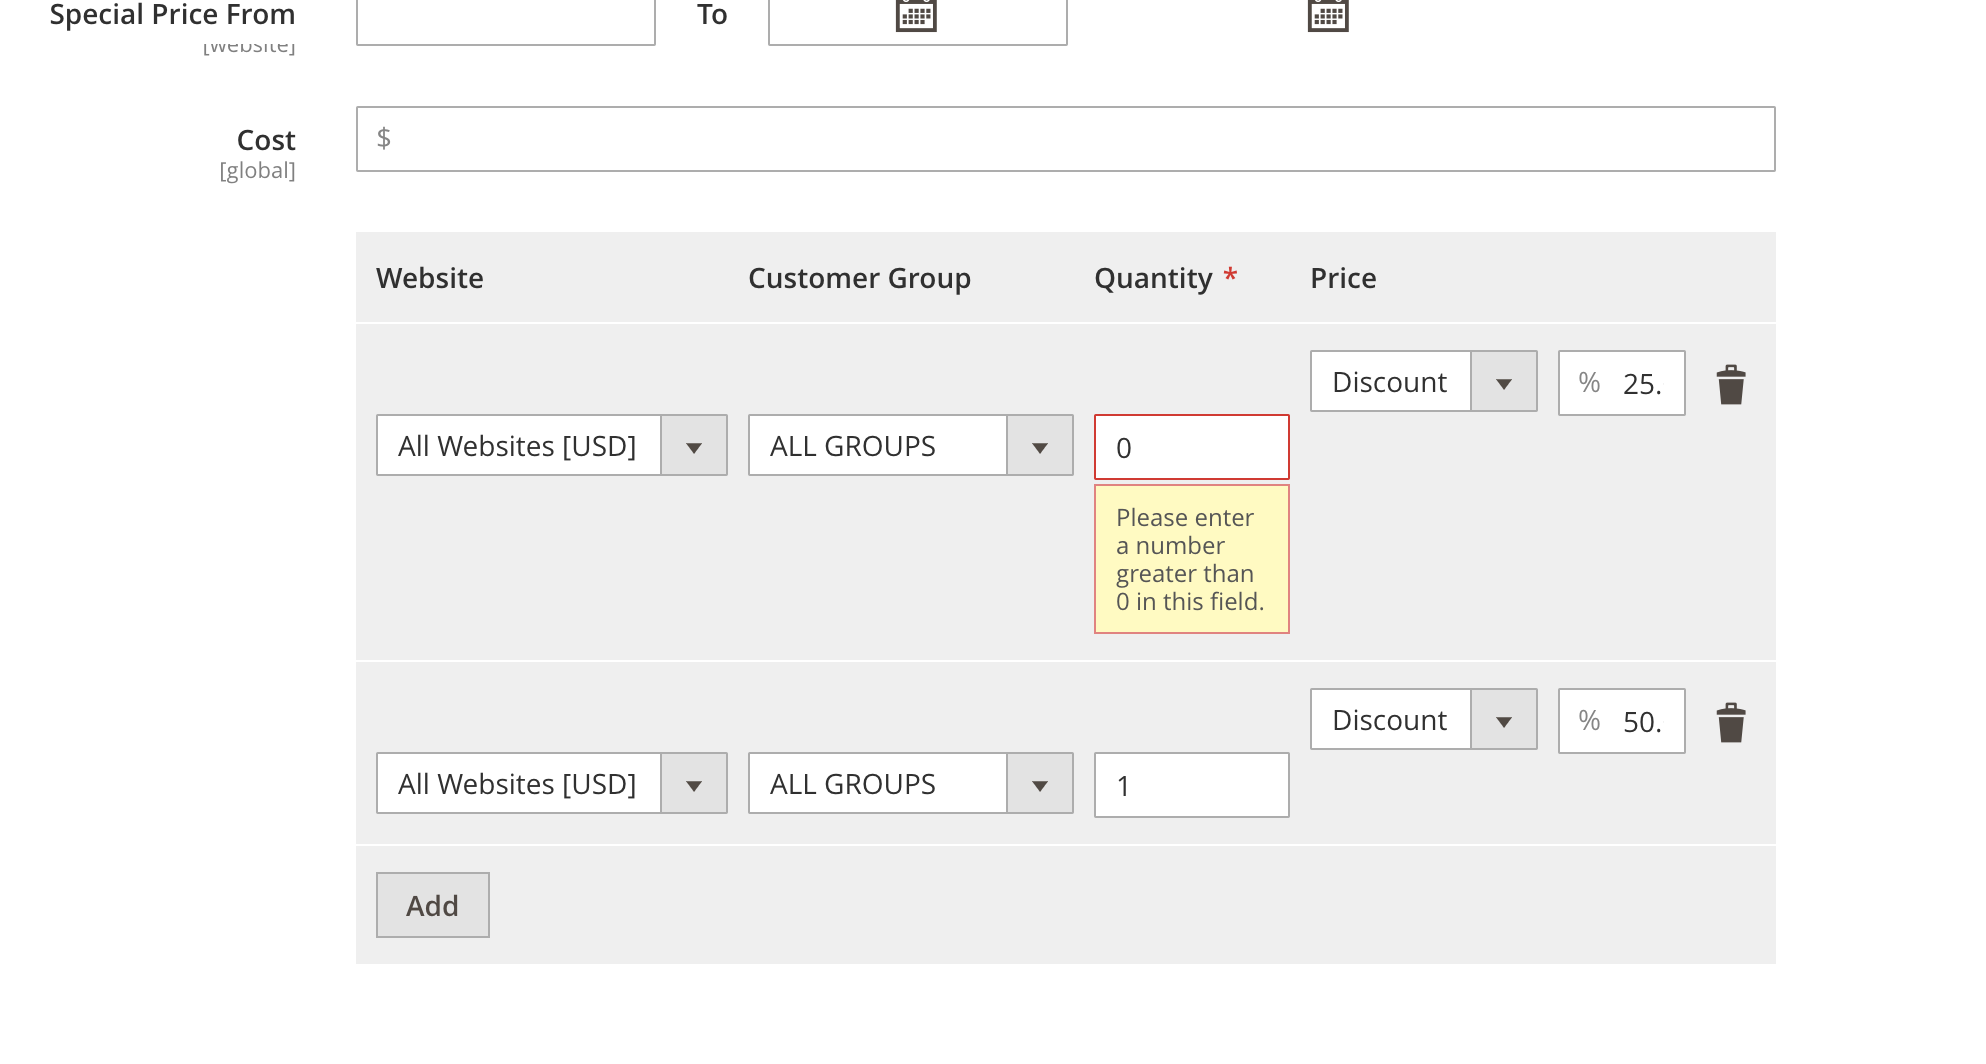Delete the 50 percent discount tier row
This screenshot has width=1986, height=1064.
1731,722
